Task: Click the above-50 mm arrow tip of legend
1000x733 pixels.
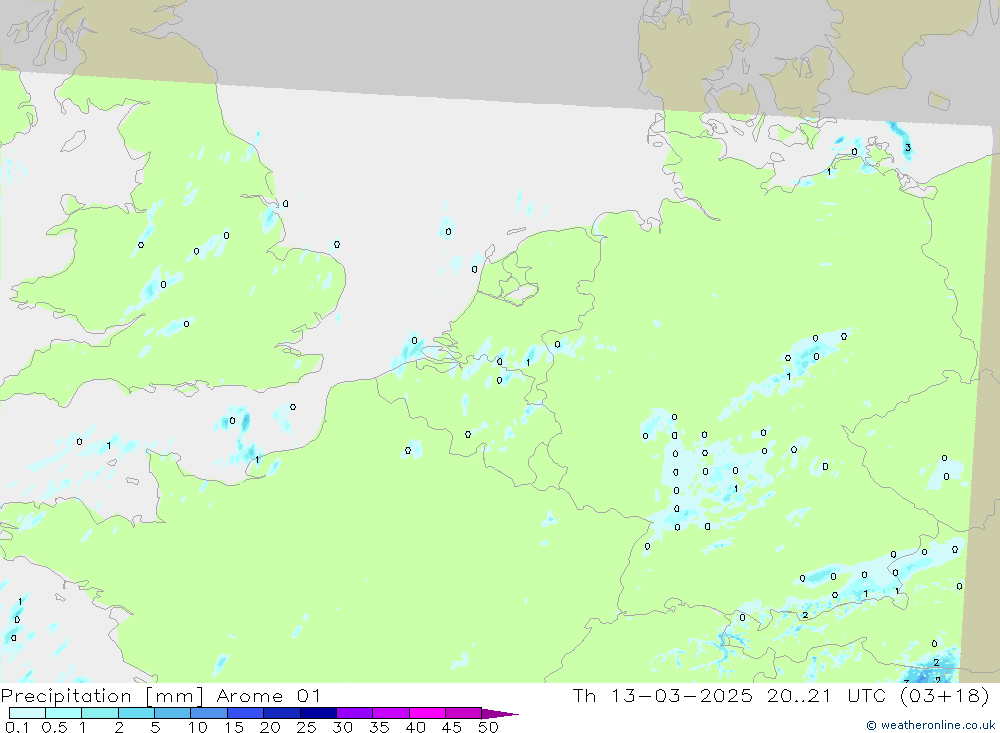Action: coord(500,713)
